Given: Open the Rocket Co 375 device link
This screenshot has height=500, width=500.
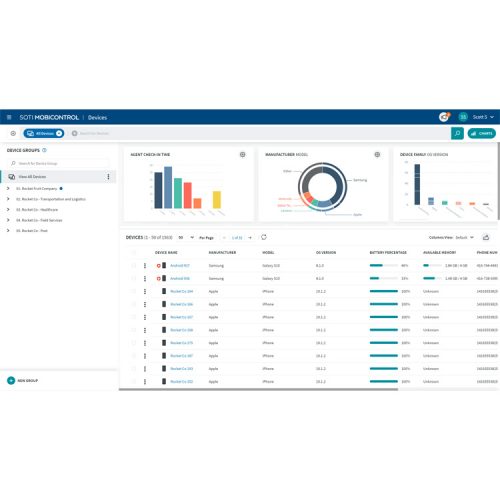Looking at the screenshot, I should tap(182, 343).
